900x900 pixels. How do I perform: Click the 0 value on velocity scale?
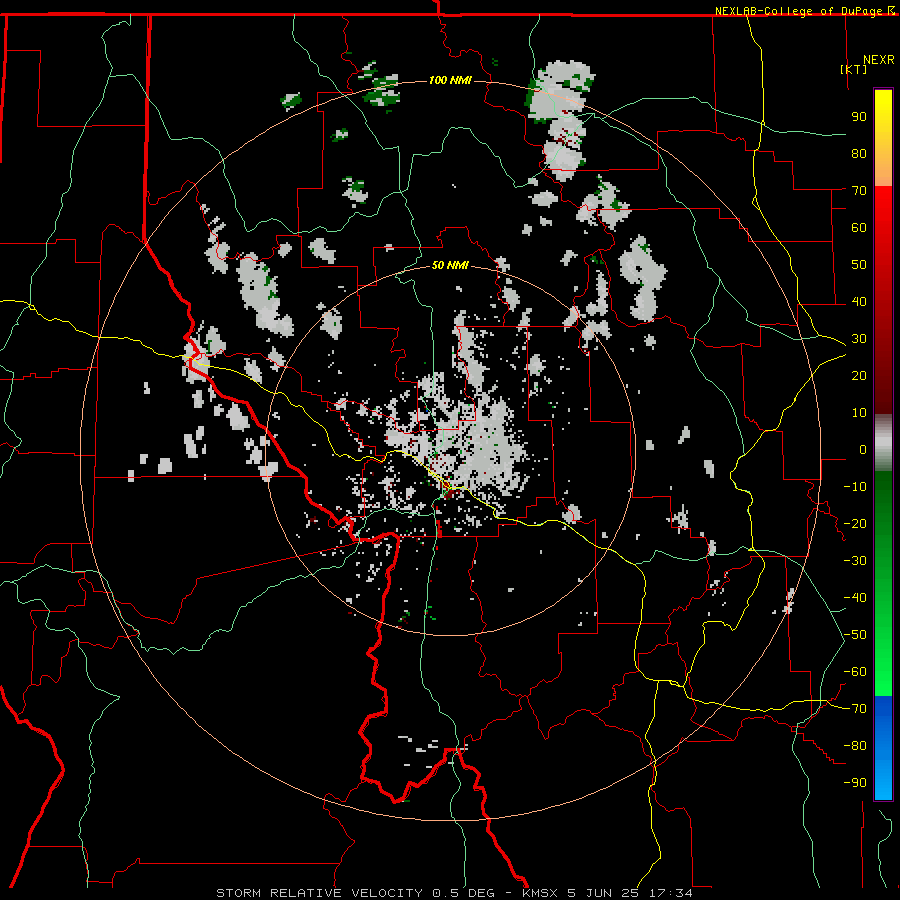(863, 450)
